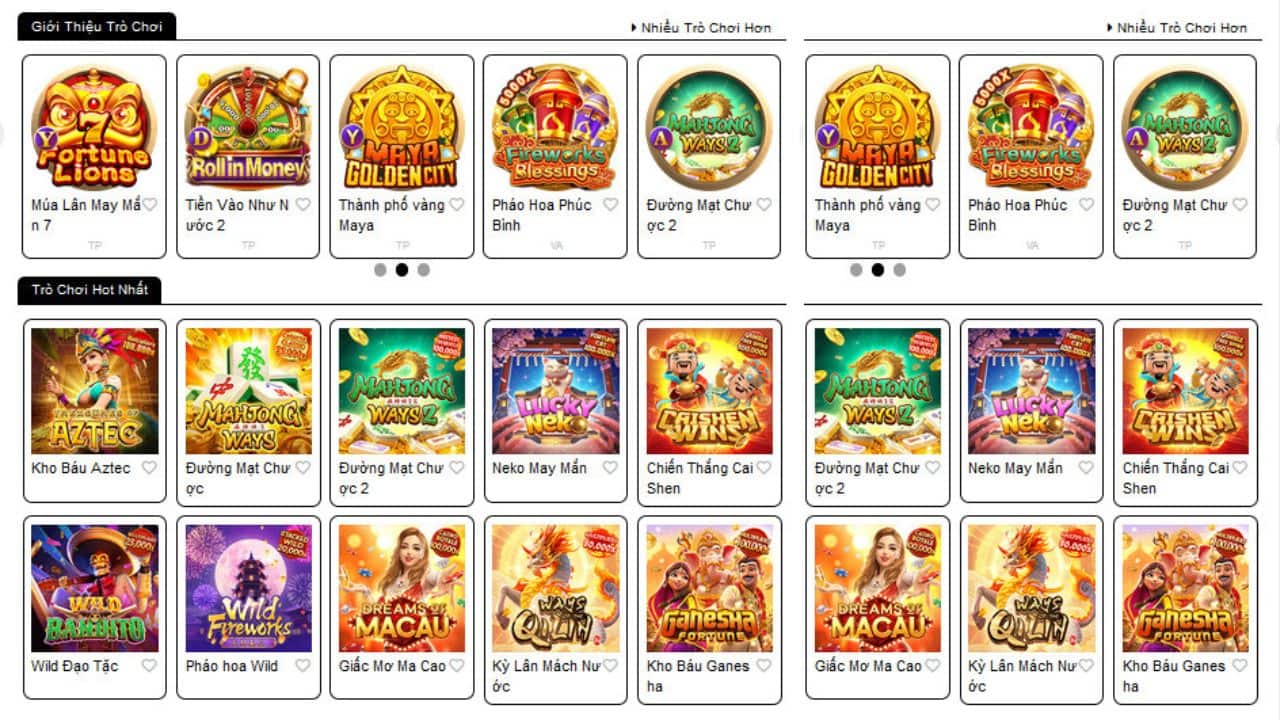Toggle the heart next to Pháo hoa Wild

pos(303,666)
